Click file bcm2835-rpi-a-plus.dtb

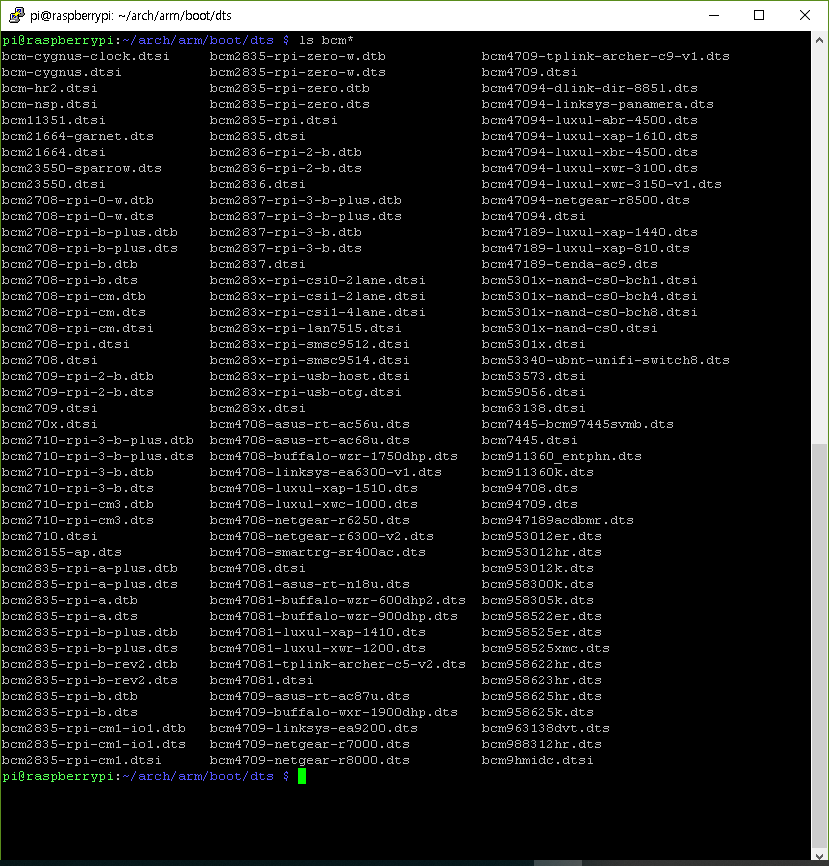coord(89,569)
